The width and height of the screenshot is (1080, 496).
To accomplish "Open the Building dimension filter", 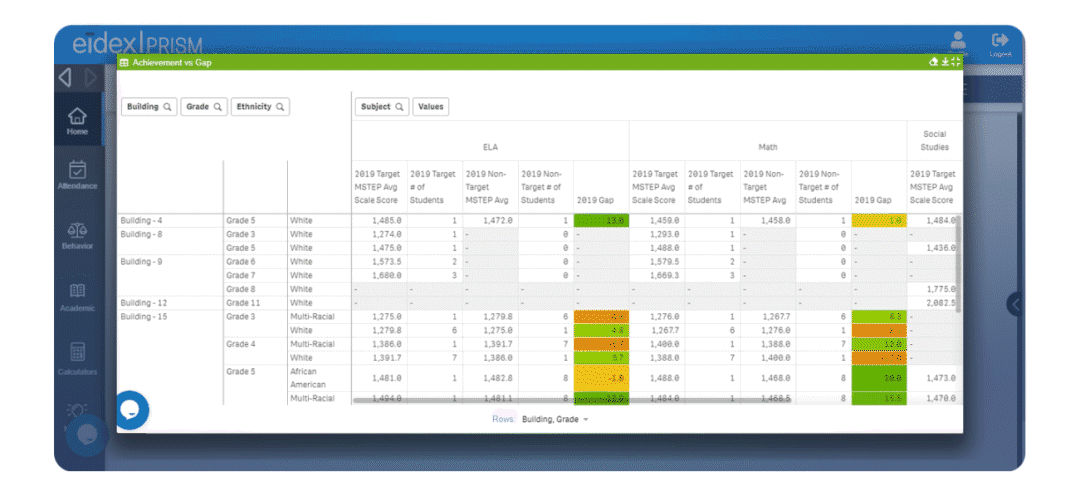I will (149, 107).
